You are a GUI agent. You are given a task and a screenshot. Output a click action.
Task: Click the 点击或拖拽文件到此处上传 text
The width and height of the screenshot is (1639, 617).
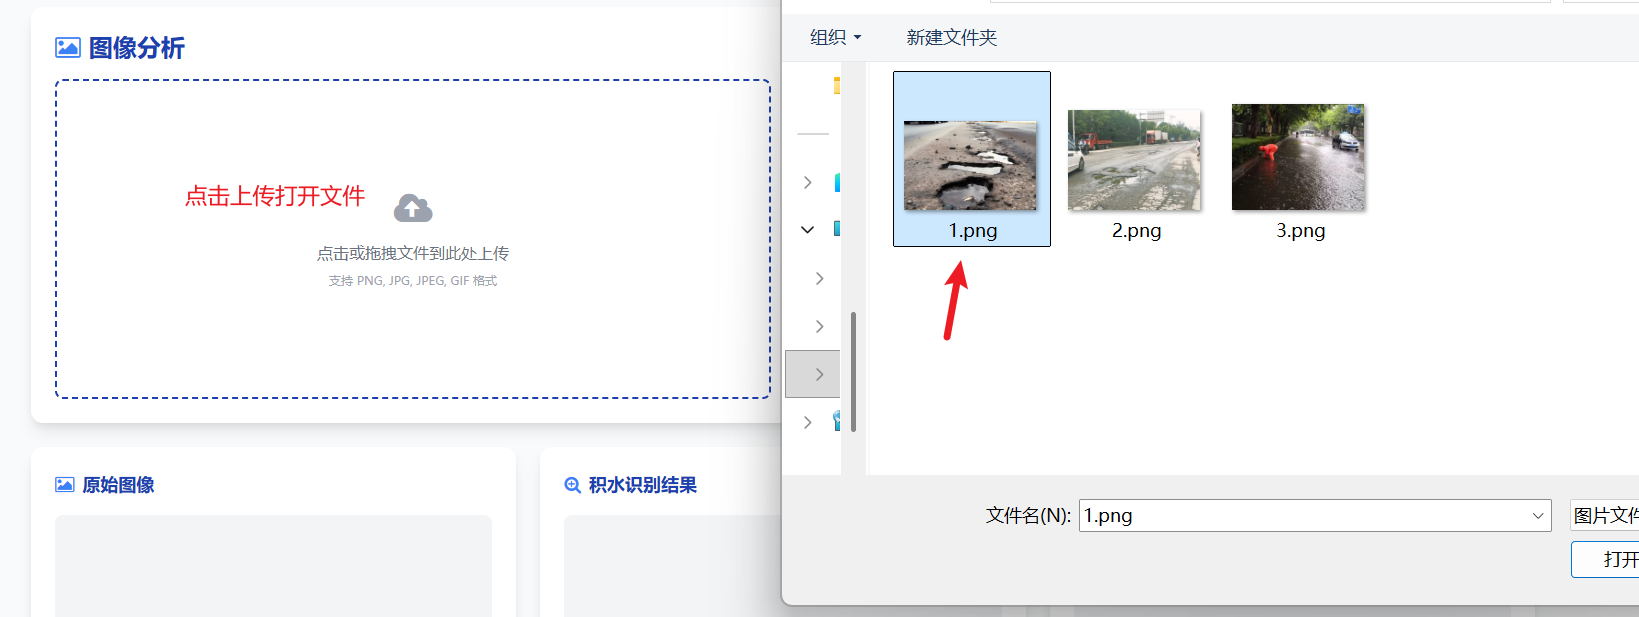[413, 253]
